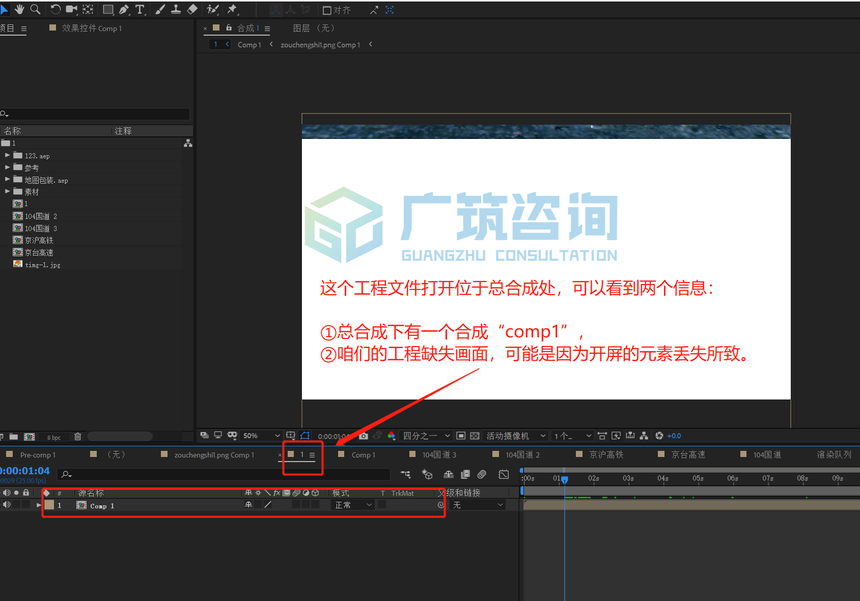Open the 无 parent link dropdown
The image size is (860, 601).
point(477,505)
